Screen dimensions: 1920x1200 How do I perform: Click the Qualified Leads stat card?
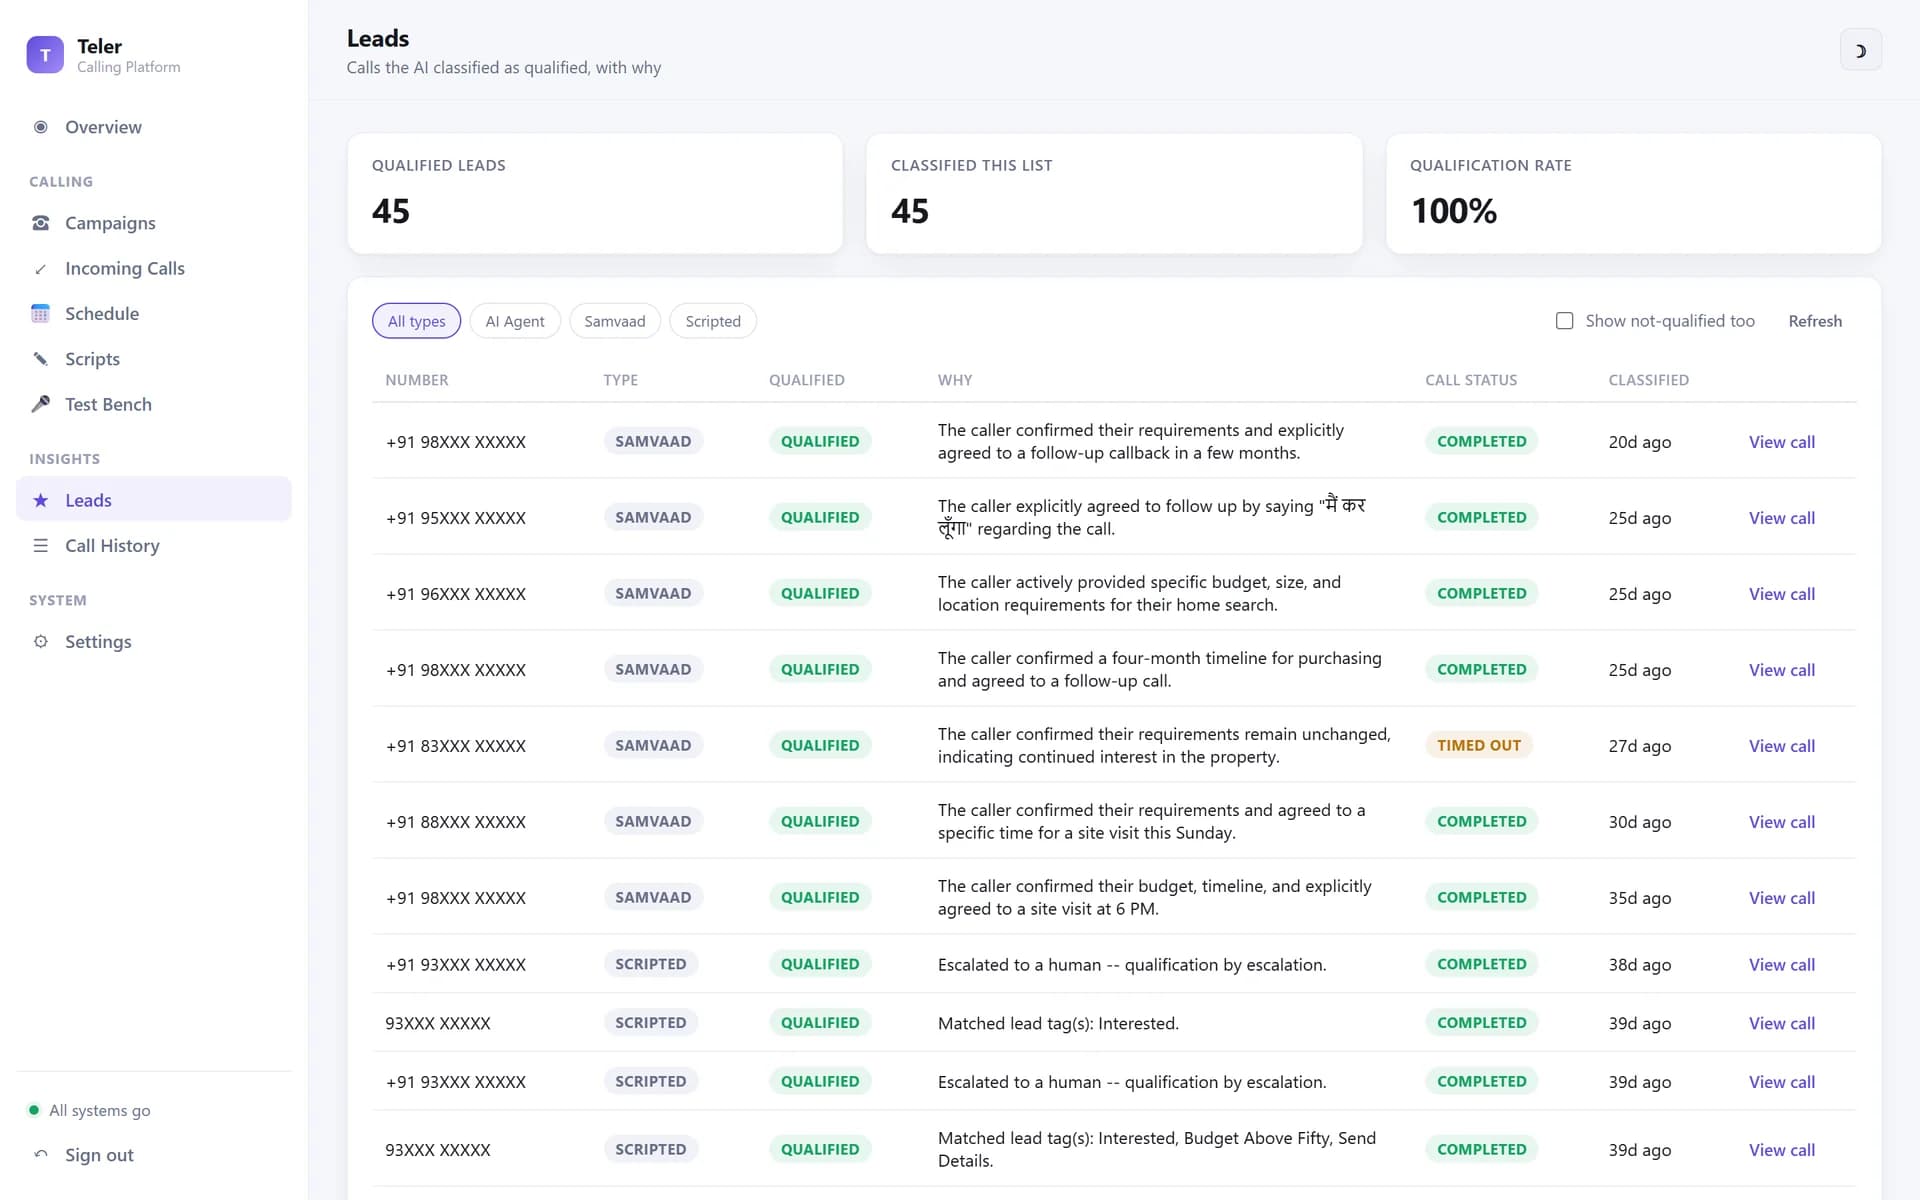(x=595, y=194)
